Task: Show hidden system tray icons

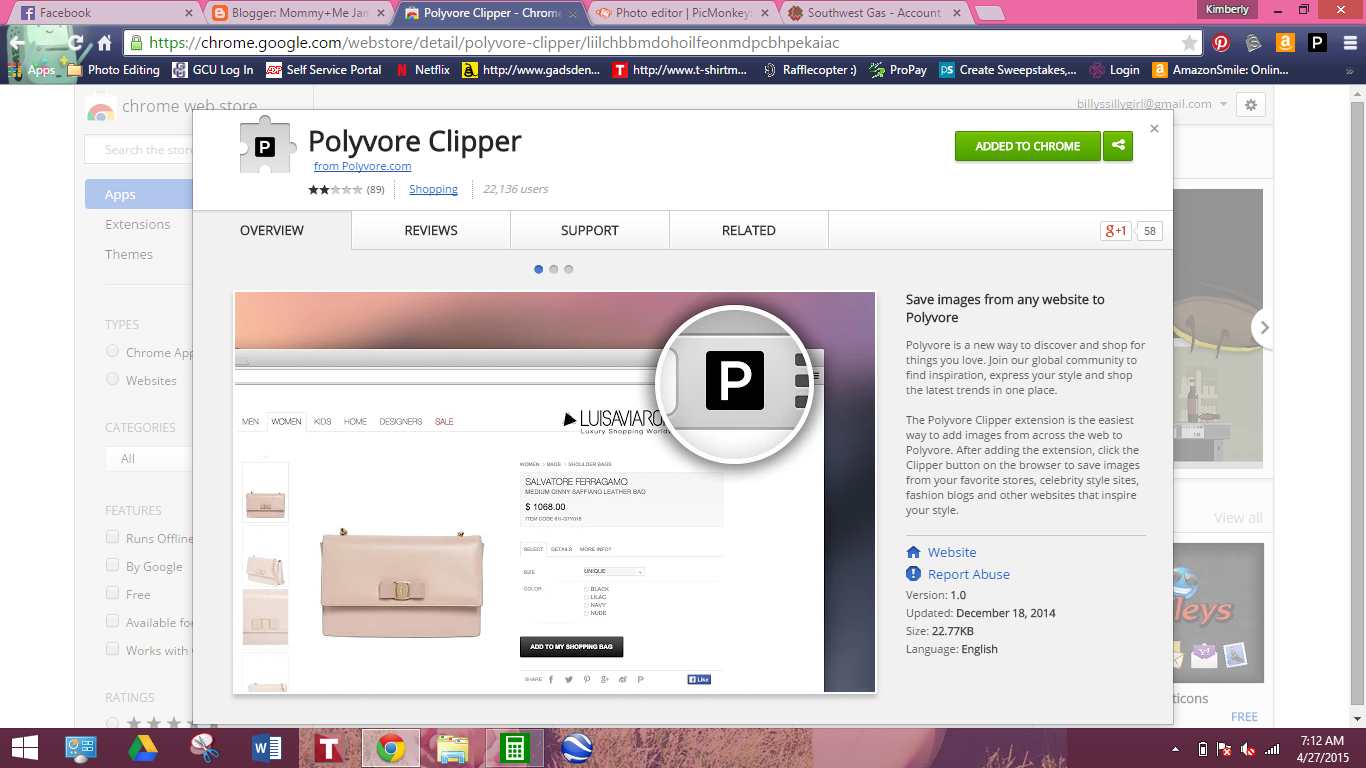Action: [1176, 749]
